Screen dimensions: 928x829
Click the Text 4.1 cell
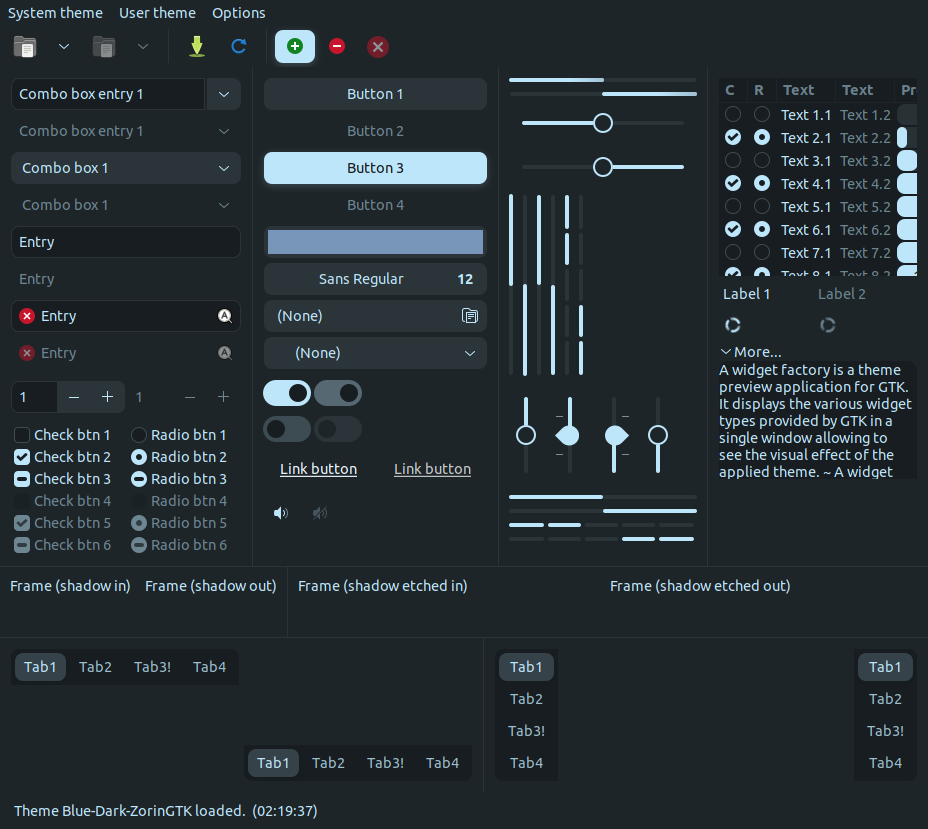coord(805,183)
